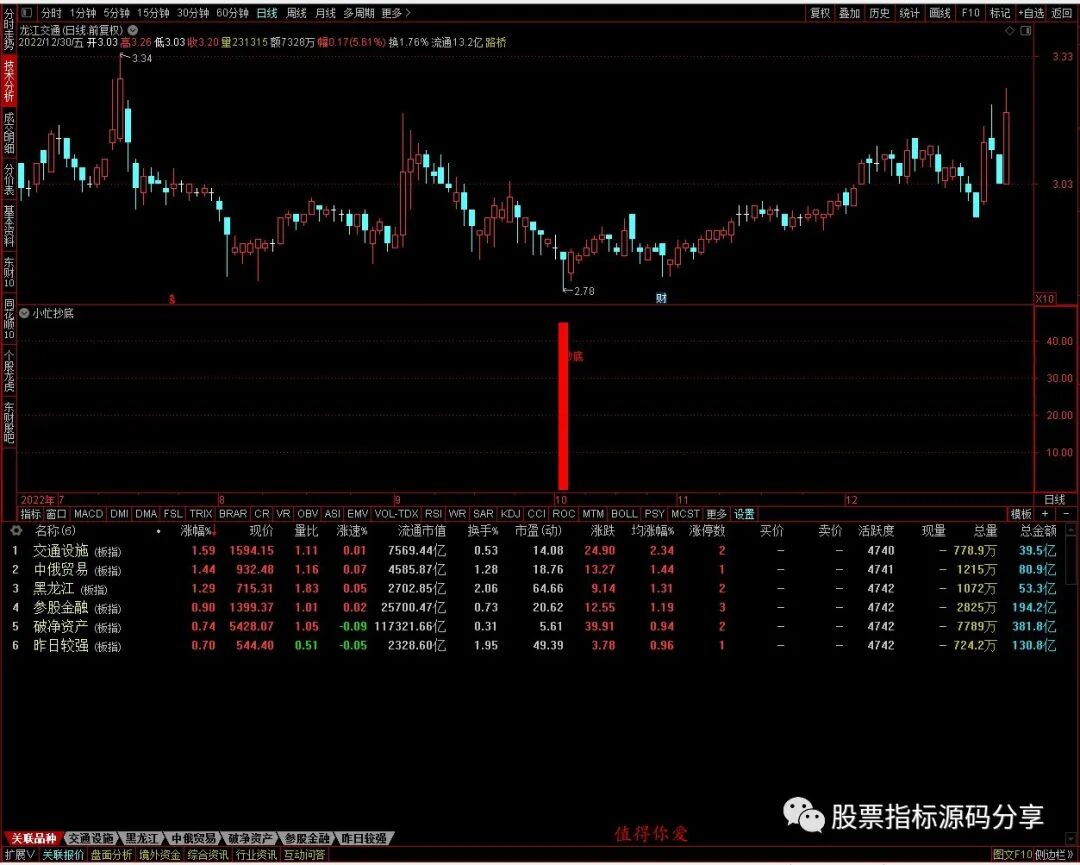Image resolution: width=1080 pixels, height=865 pixels.
Task: Sort the table by 涨幅% column
Action: pos(198,531)
